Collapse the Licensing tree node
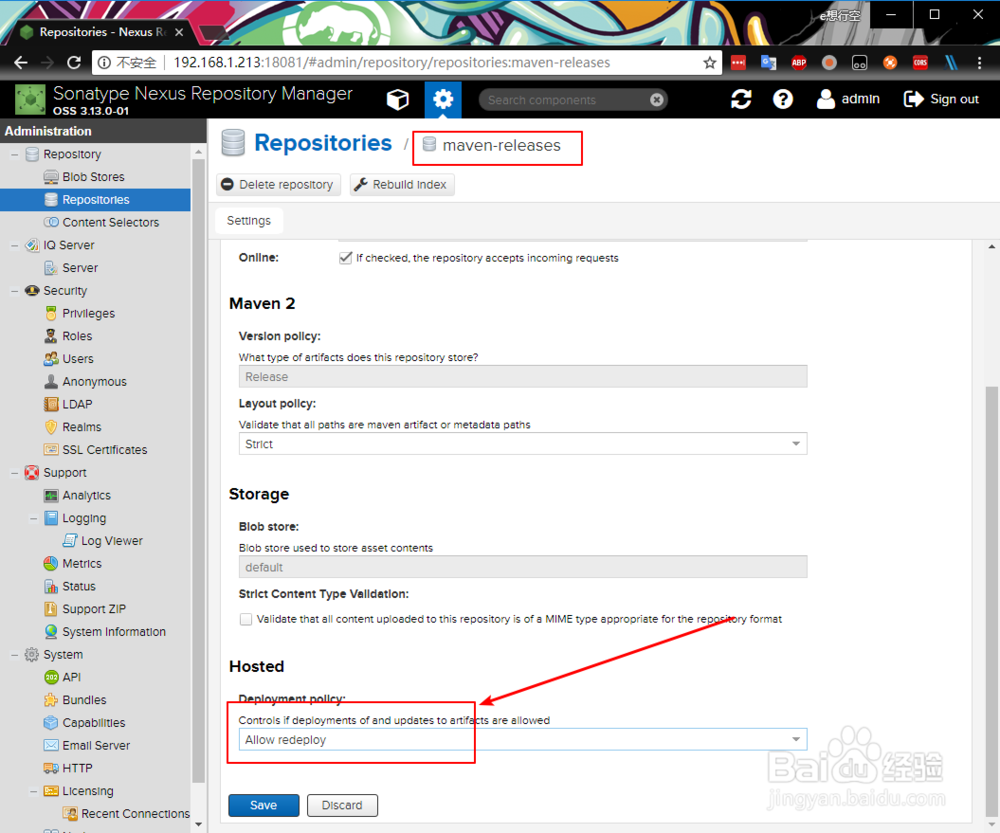 pos(34,791)
